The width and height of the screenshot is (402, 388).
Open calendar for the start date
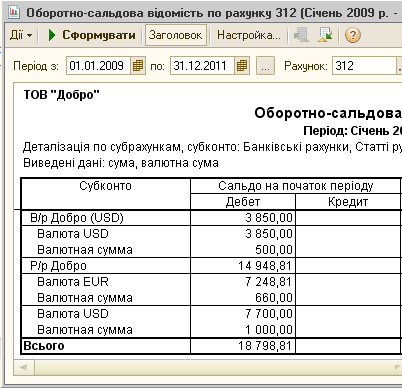[138, 66]
